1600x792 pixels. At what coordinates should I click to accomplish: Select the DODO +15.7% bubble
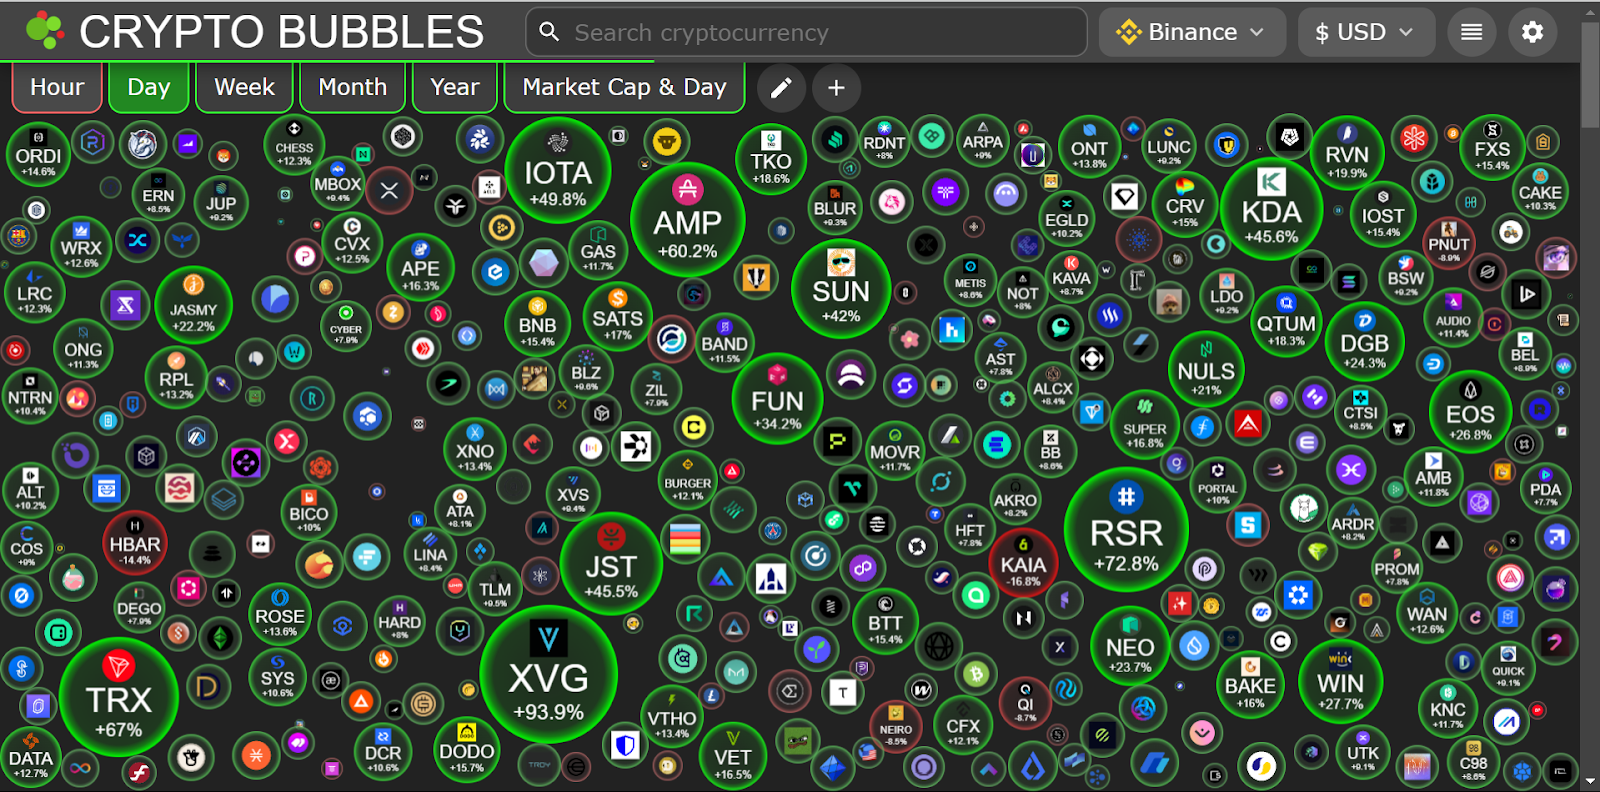pos(466,750)
